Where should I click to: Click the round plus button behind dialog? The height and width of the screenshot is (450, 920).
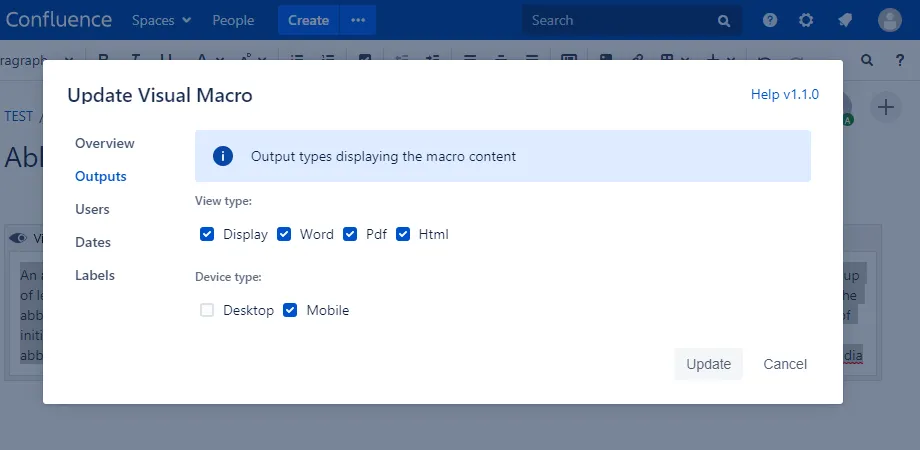click(x=885, y=107)
